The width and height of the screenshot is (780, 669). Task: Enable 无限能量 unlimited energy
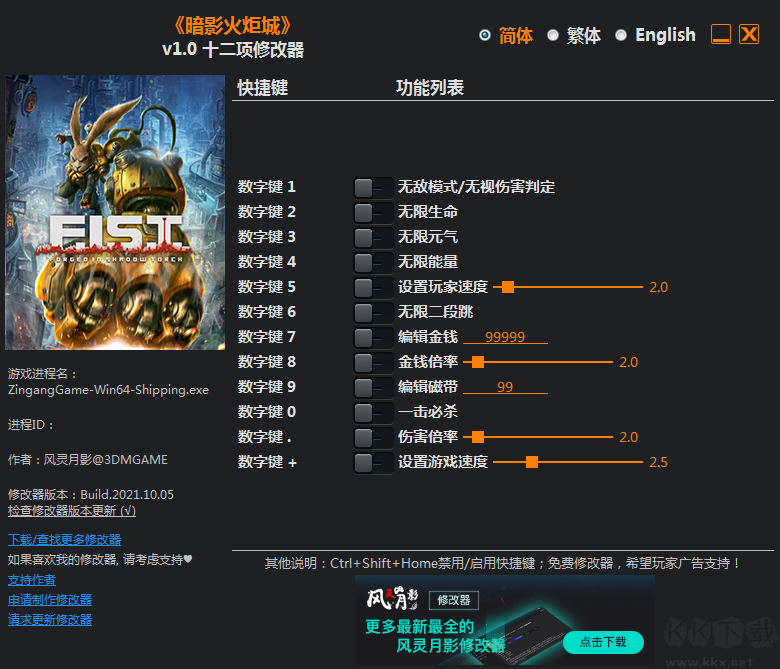click(x=373, y=262)
